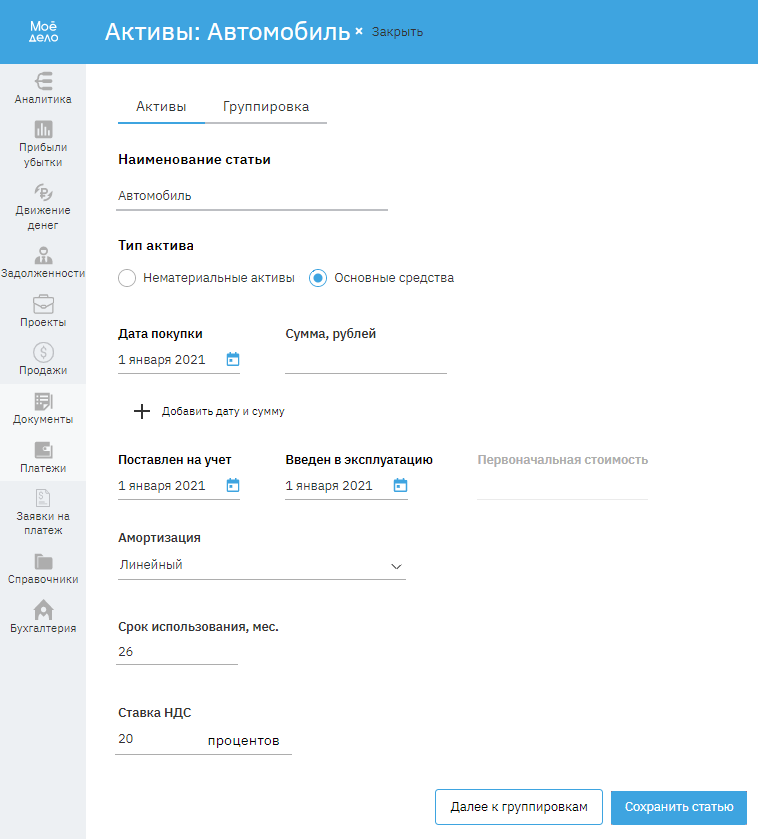This screenshot has width=758, height=839.
Task: Click the Моё дело logo
Action: [43, 32]
